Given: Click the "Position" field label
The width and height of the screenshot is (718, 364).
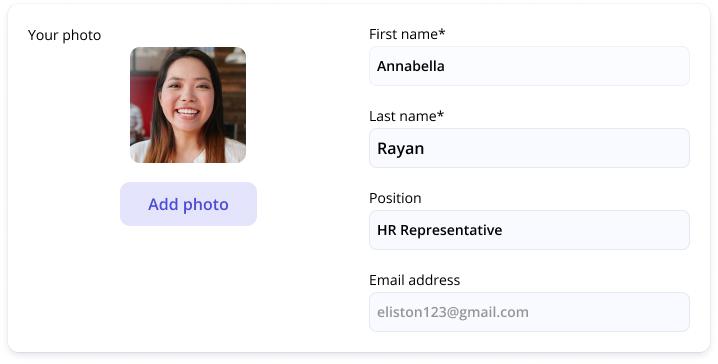Looking at the screenshot, I should (x=395, y=198).
